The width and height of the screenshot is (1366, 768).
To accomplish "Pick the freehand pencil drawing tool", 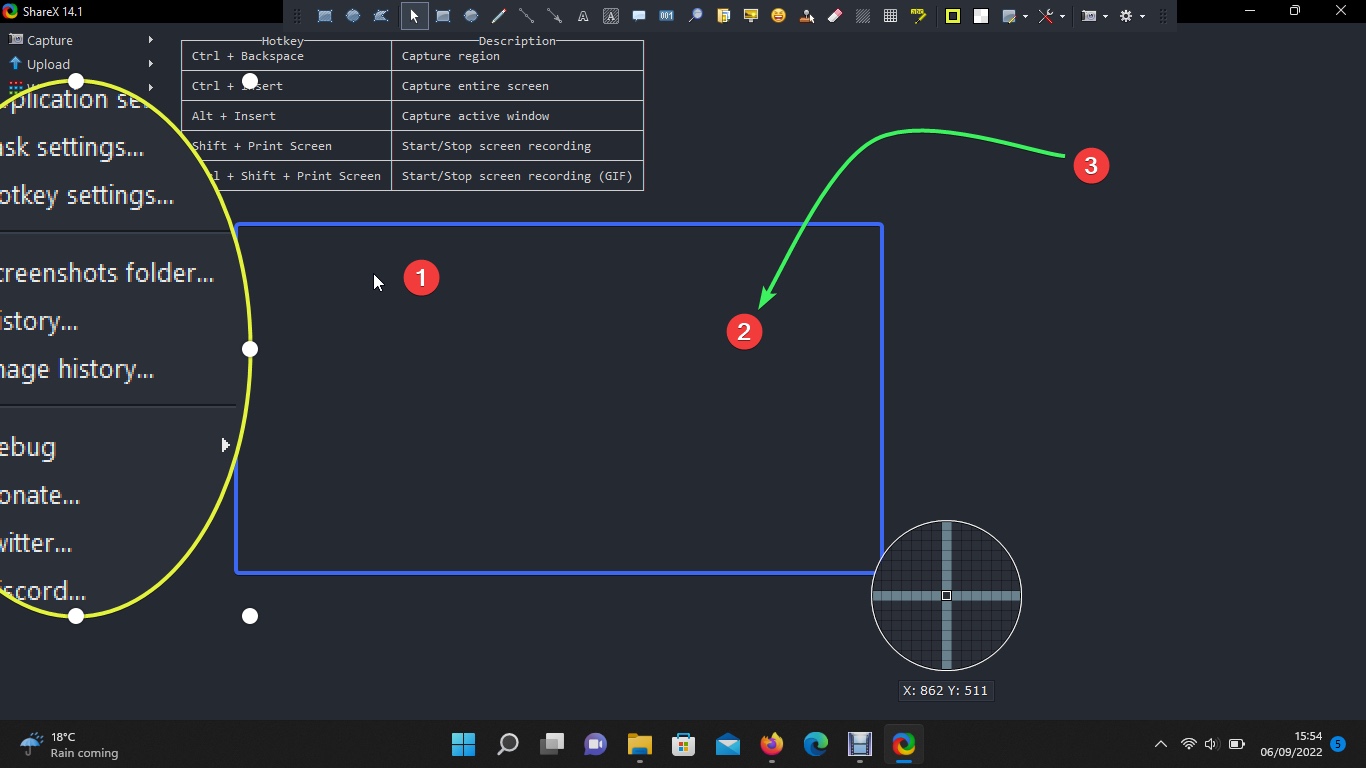I will [499, 16].
